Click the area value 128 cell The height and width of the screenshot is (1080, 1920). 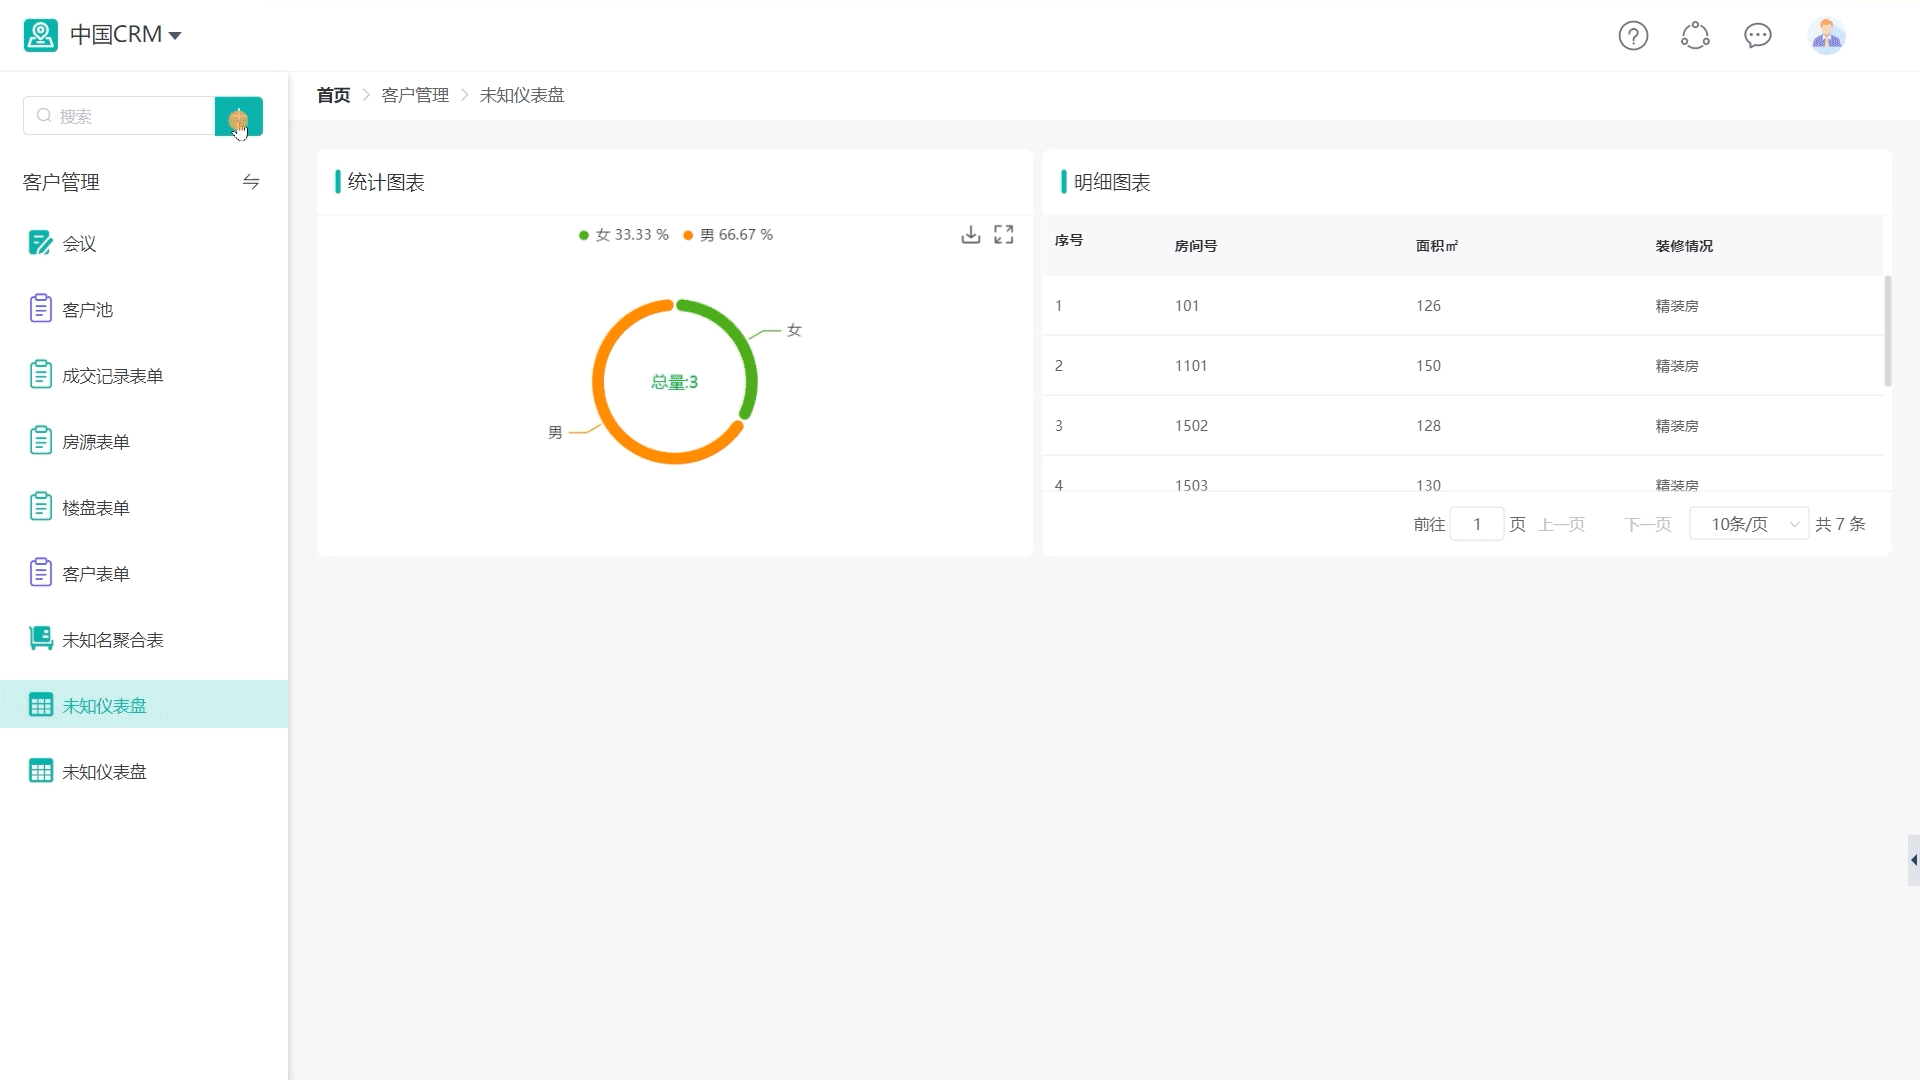click(1428, 426)
